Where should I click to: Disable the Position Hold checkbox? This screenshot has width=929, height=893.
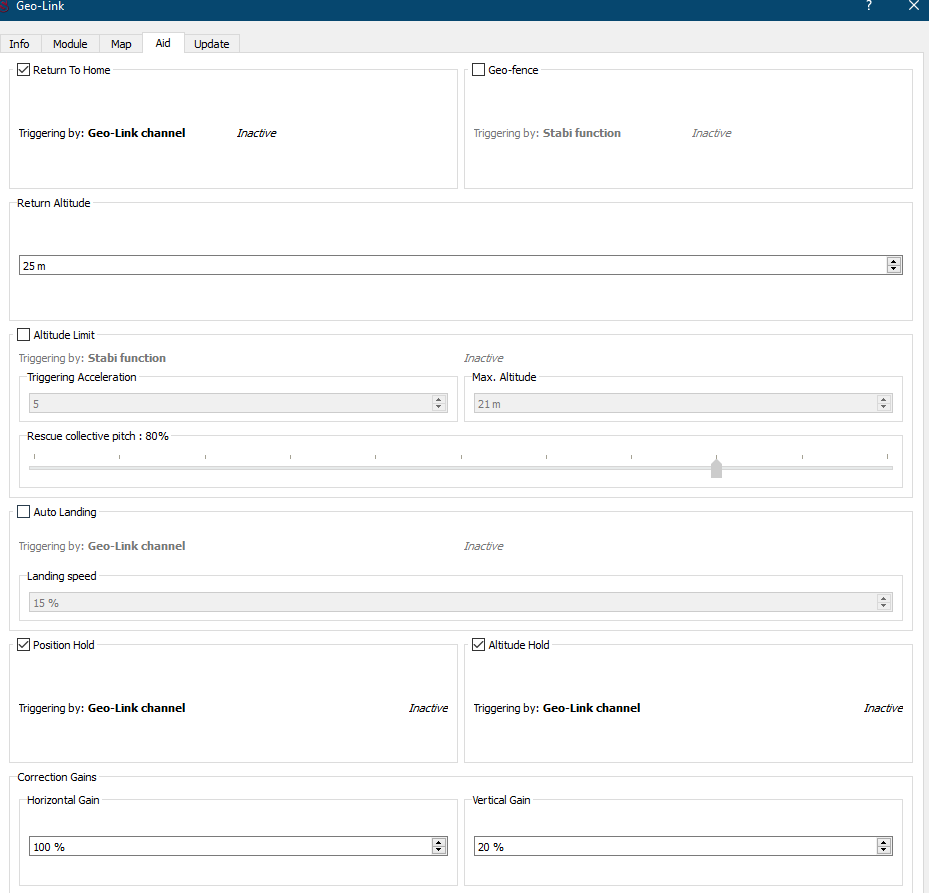(x=24, y=645)
